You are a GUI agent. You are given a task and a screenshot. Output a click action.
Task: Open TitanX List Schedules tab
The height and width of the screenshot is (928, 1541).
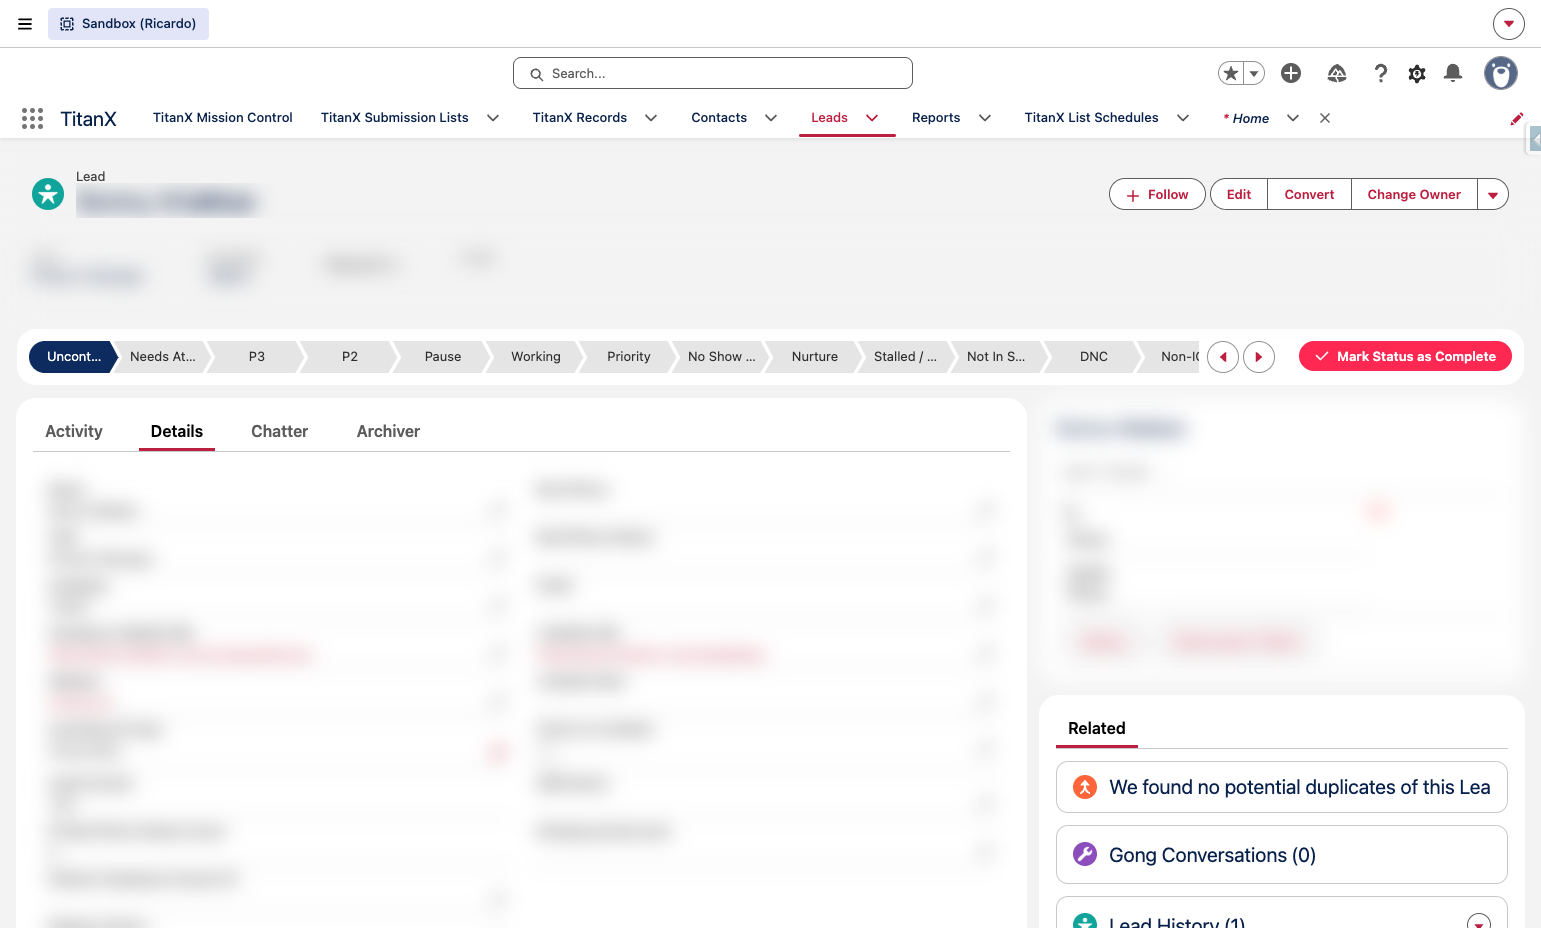pyautogui.click(x=1092, y=118)
